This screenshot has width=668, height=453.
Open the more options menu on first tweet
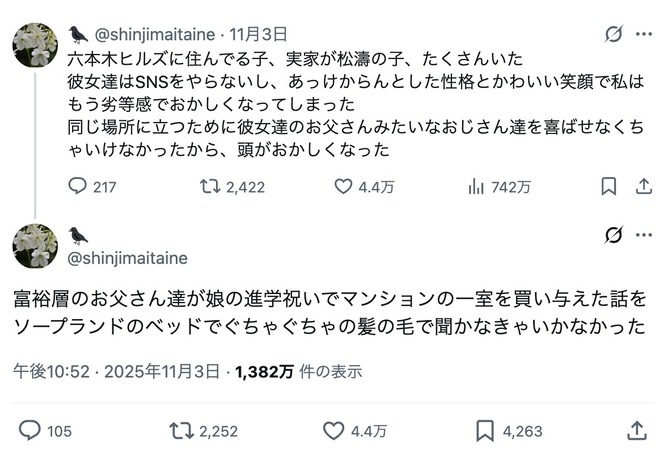[x=644, y=34]
